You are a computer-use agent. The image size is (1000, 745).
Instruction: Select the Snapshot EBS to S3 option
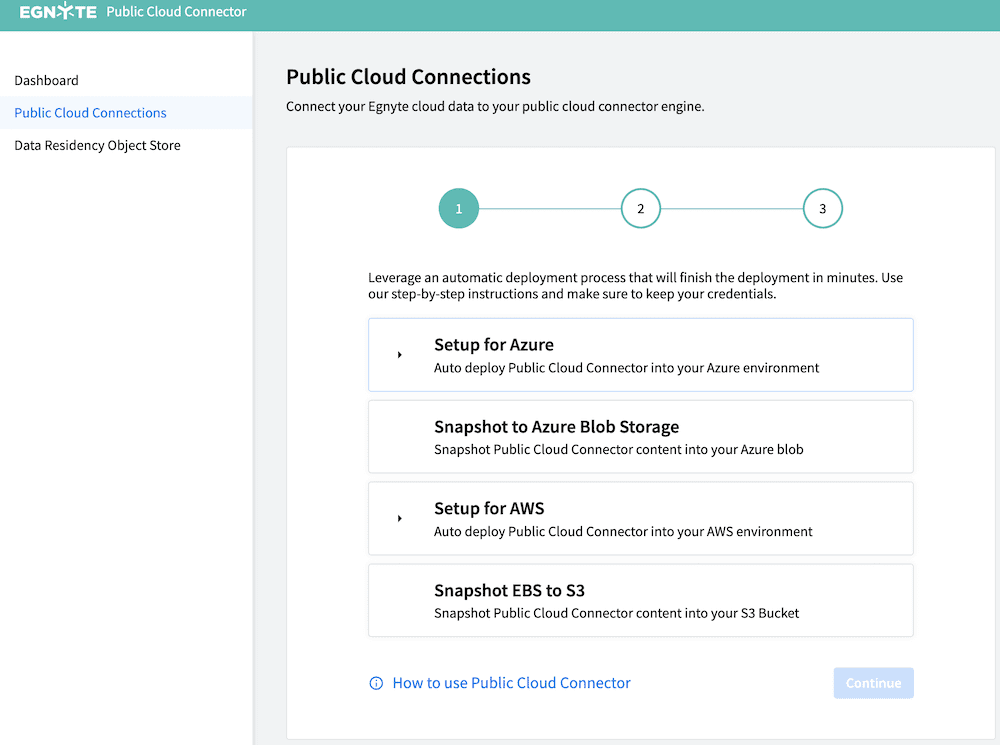[x=640, y=600]
